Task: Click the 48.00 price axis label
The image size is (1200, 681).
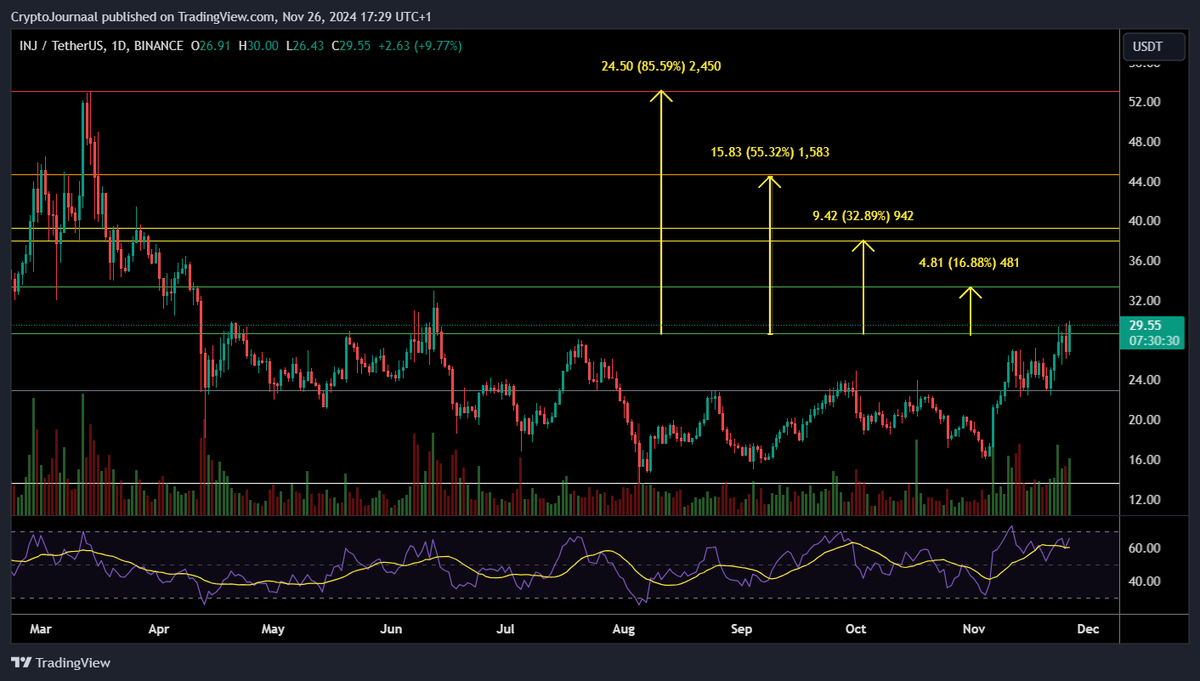Action: [1145, 142]
